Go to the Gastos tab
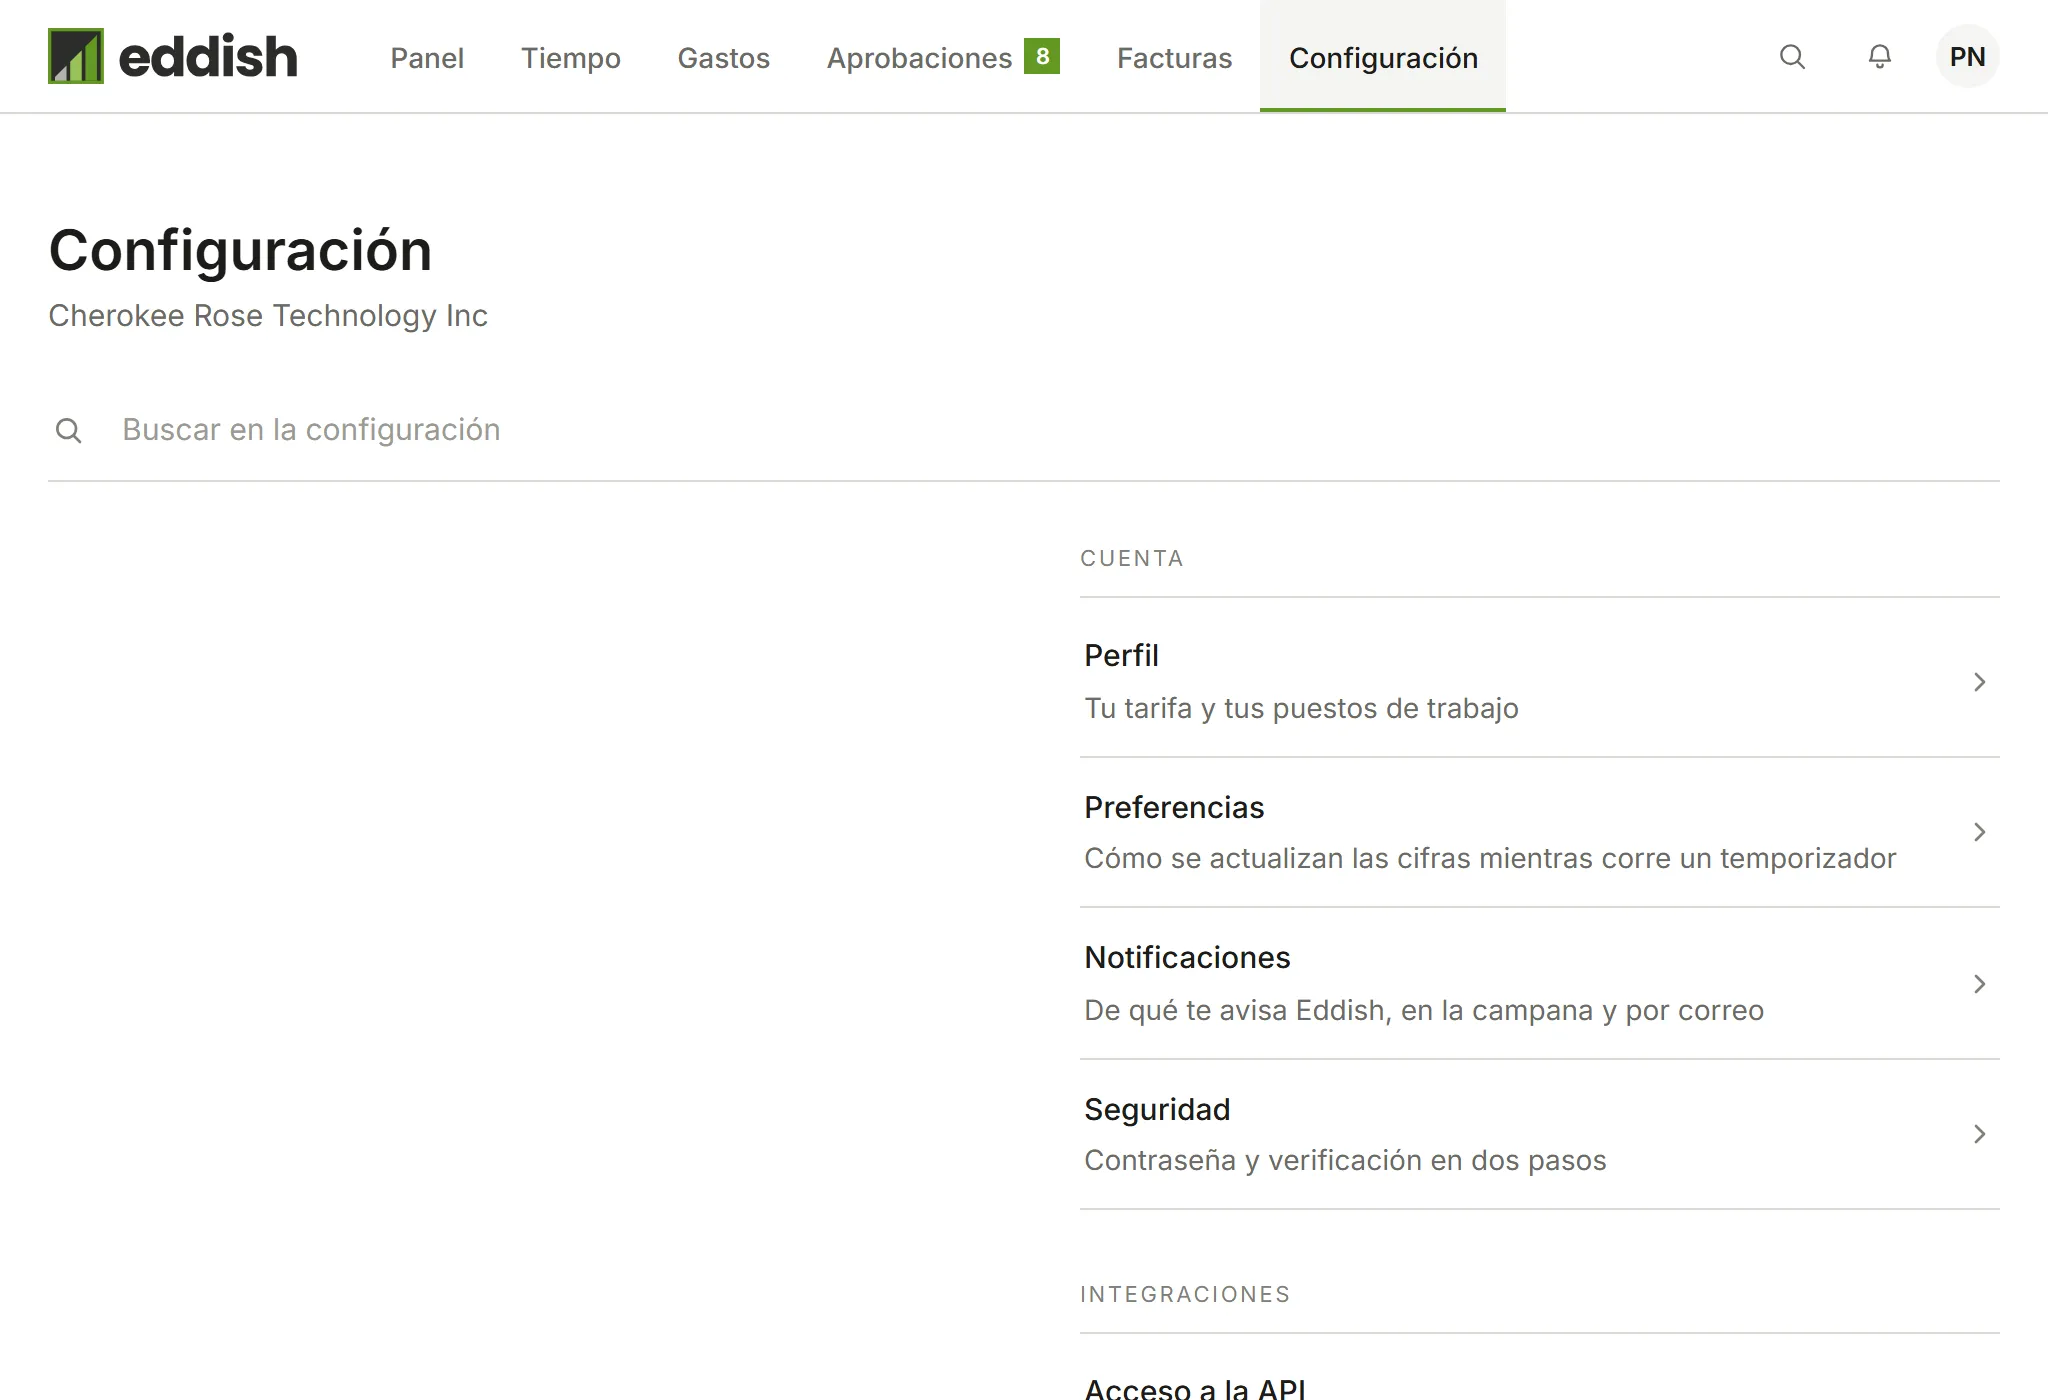Viewport: 2048px width, 1400px height. [723, 58]
